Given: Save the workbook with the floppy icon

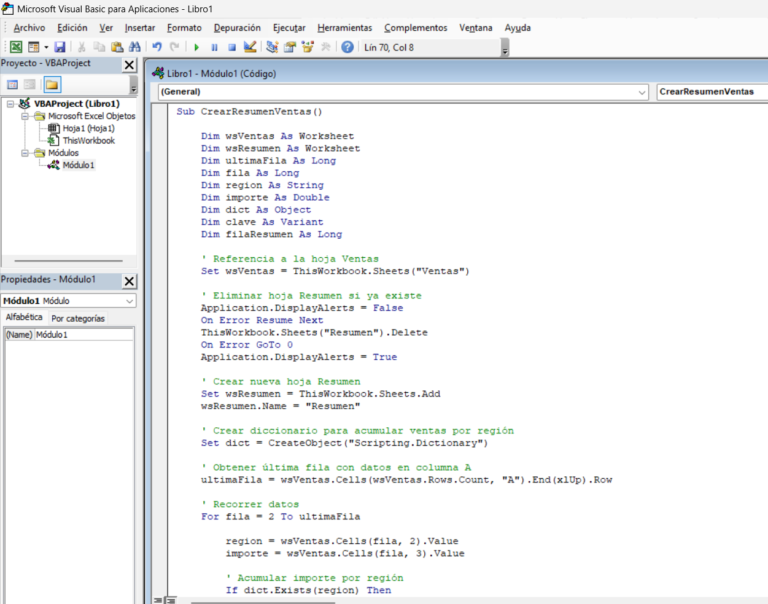Looking at the screenshot, I should tap(60, 47).
